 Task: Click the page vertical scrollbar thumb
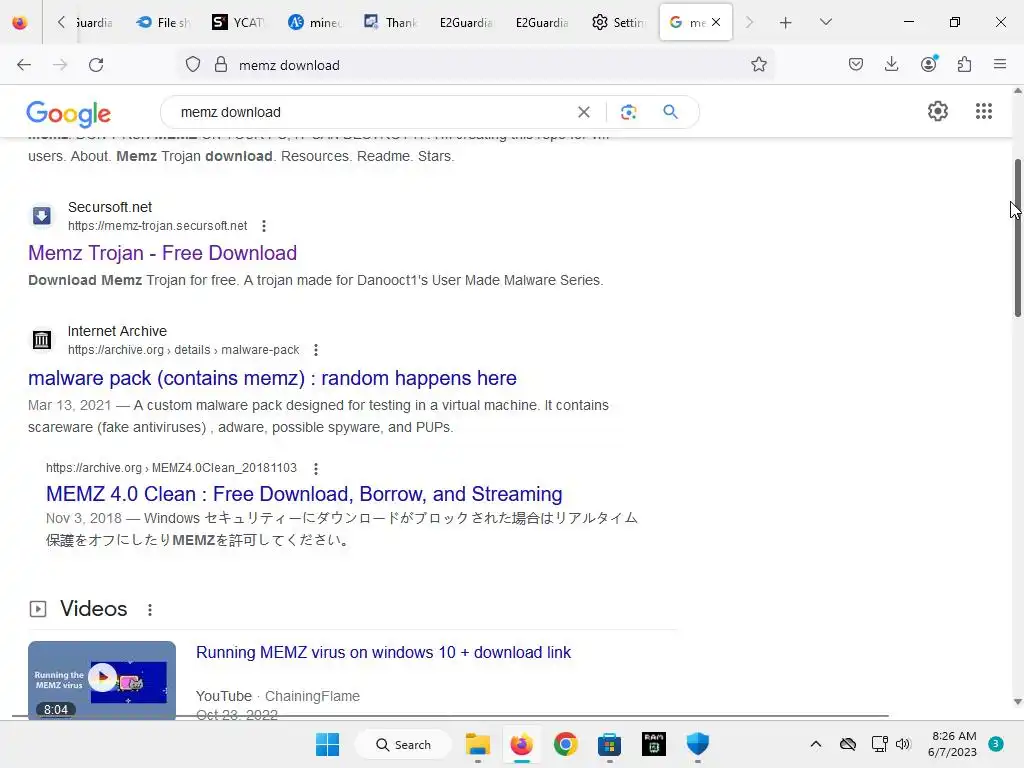click(1017, 238)
